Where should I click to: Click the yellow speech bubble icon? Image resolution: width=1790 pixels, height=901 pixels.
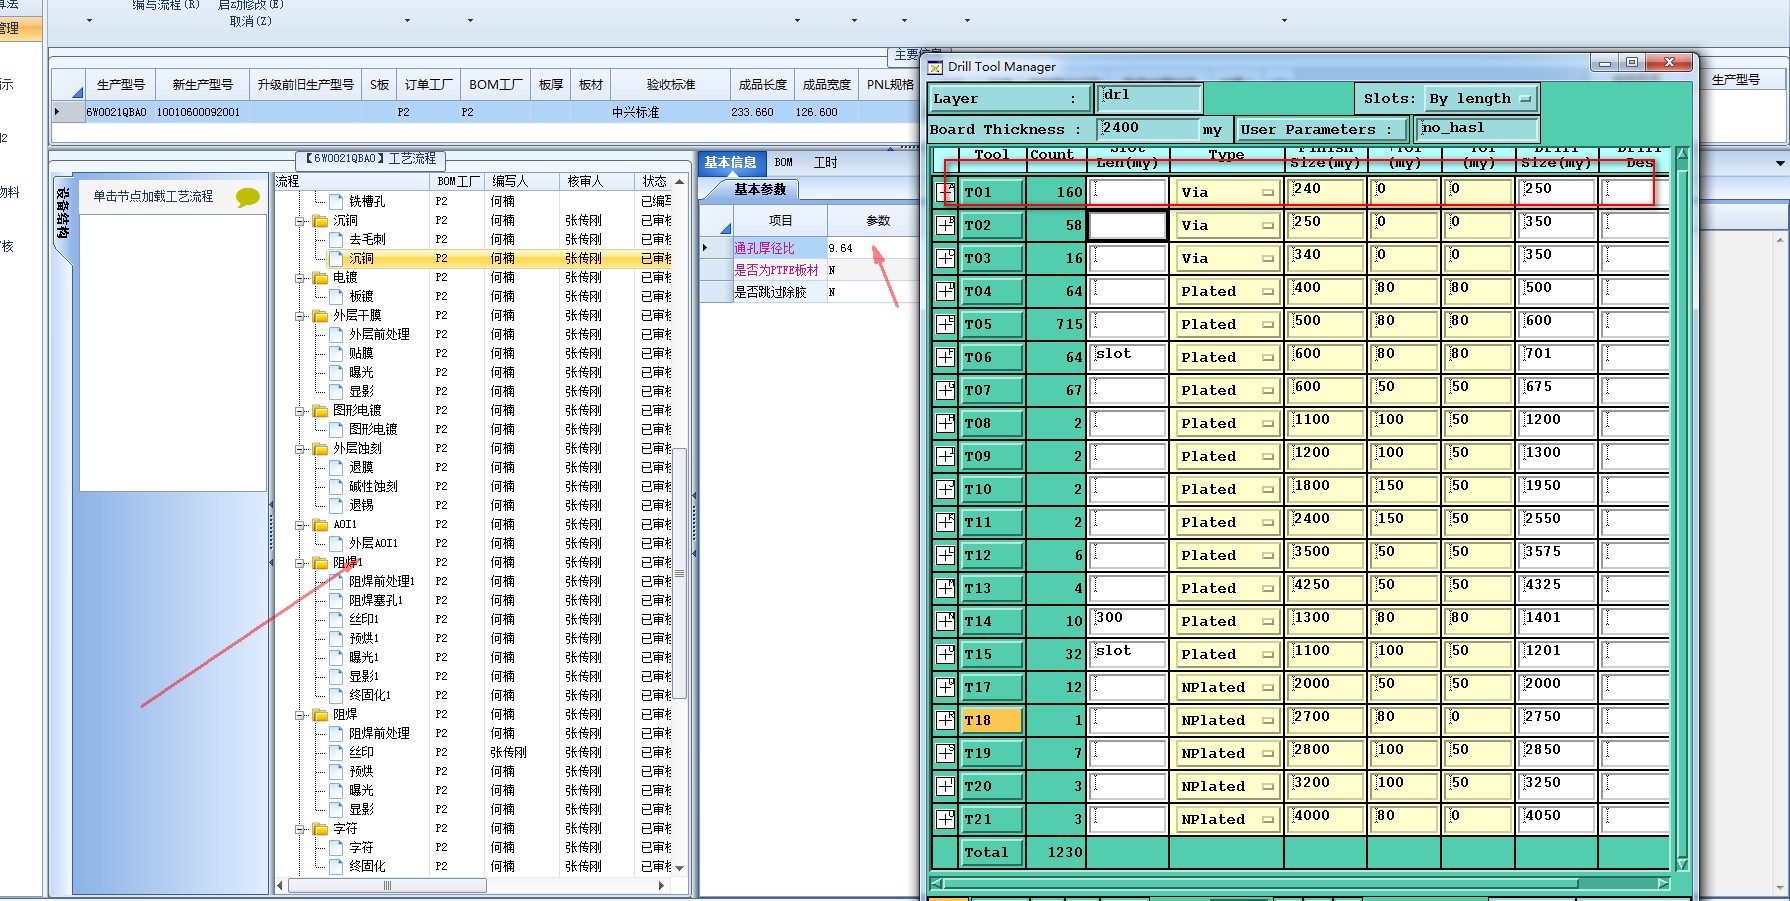pos(247,197)
